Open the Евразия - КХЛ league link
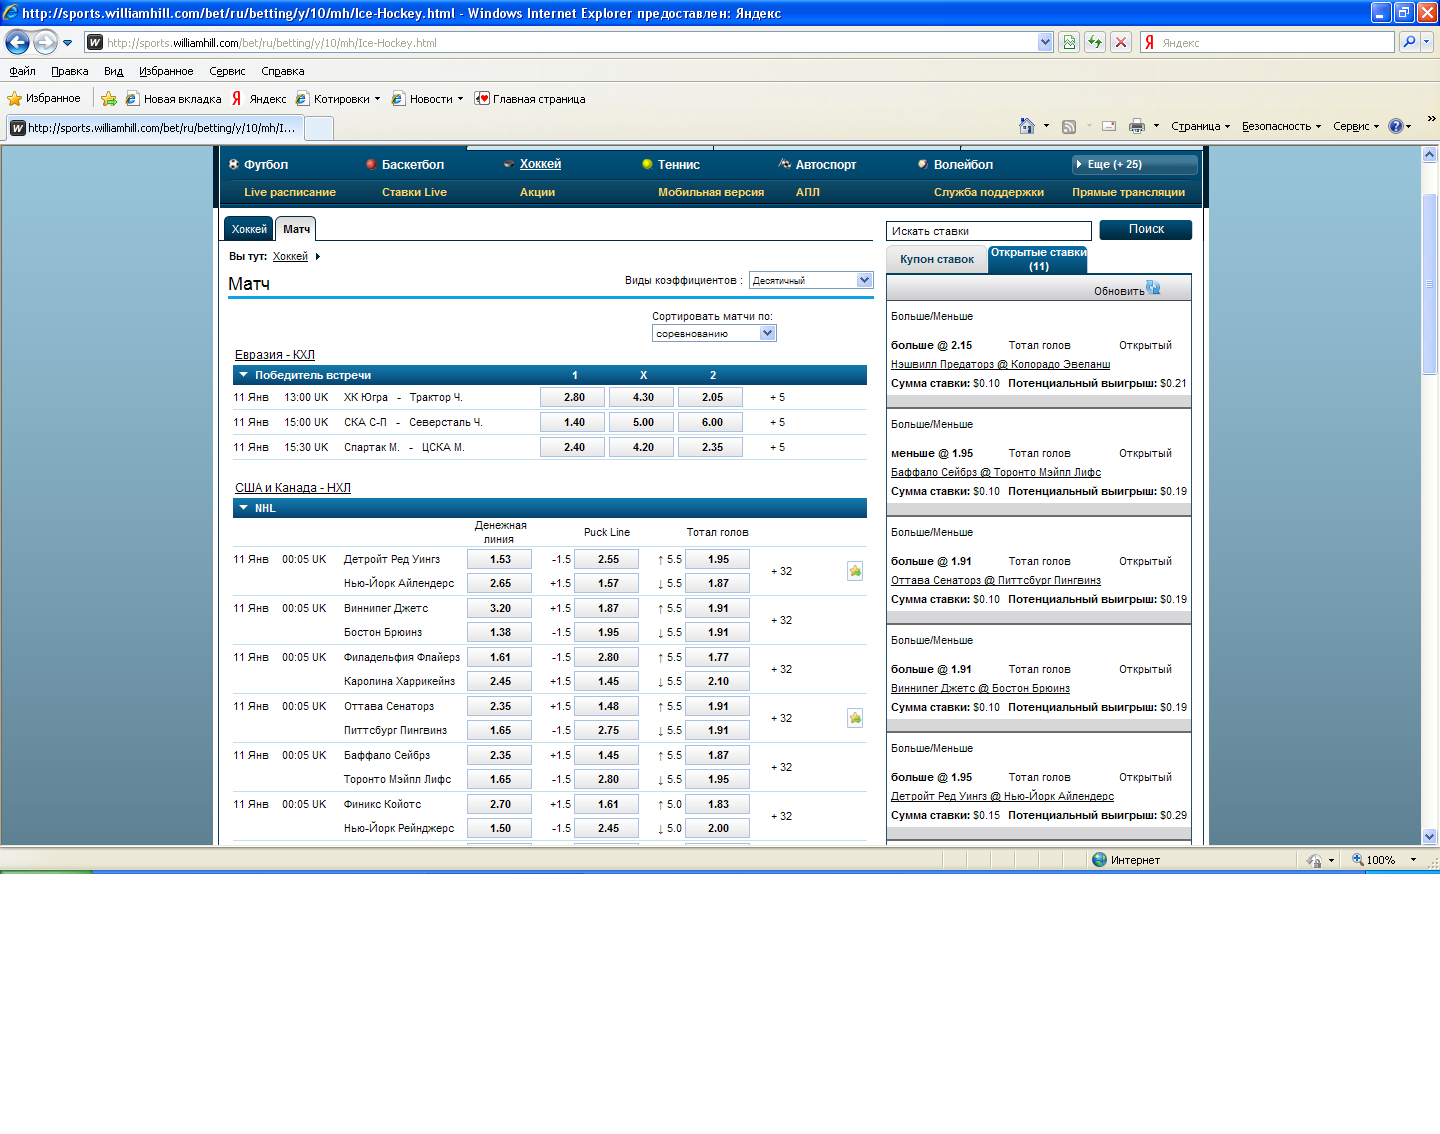The height and width of the screenshot is (1134, 1440). 275,355
